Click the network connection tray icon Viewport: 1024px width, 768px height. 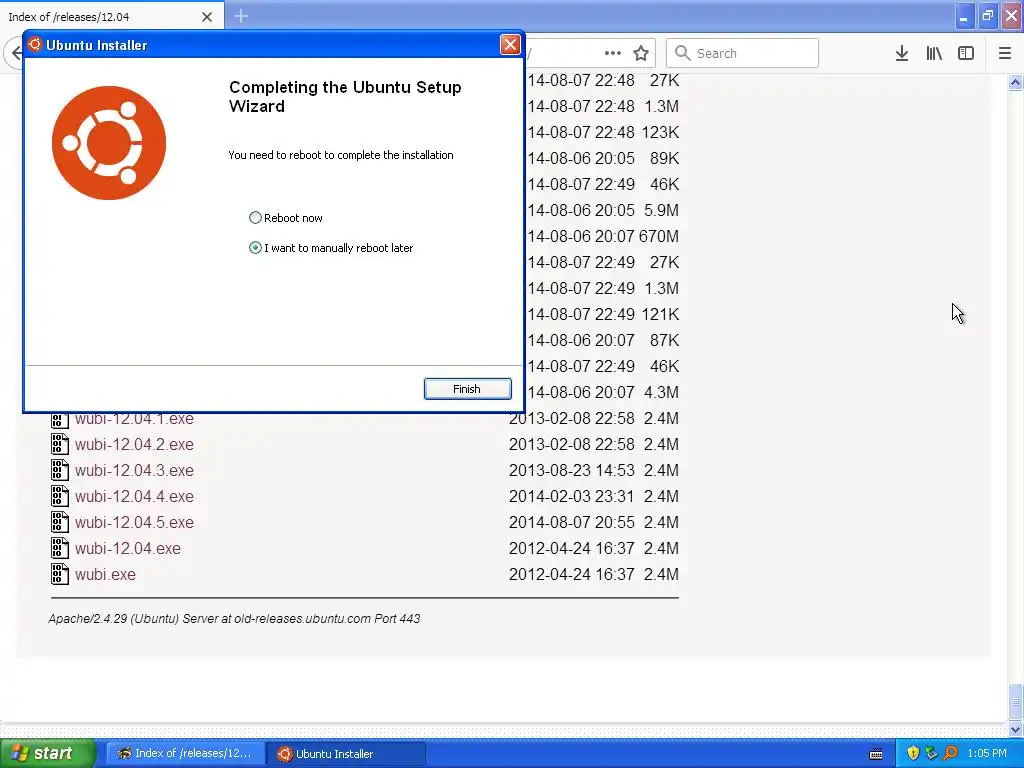tap(931, 754)
